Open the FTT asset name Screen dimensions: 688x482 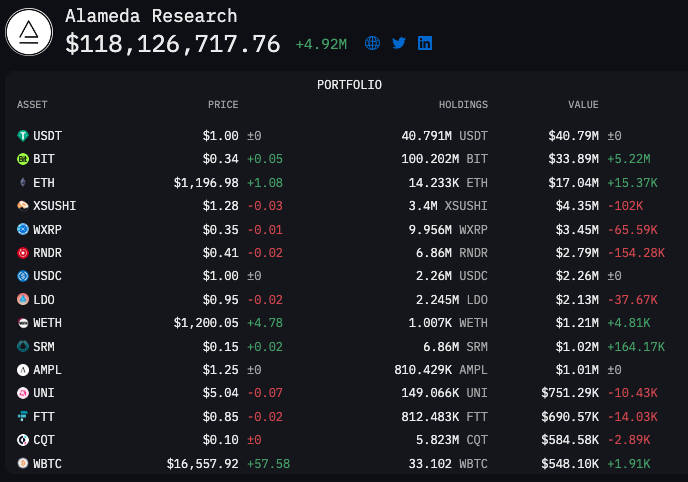44,417
